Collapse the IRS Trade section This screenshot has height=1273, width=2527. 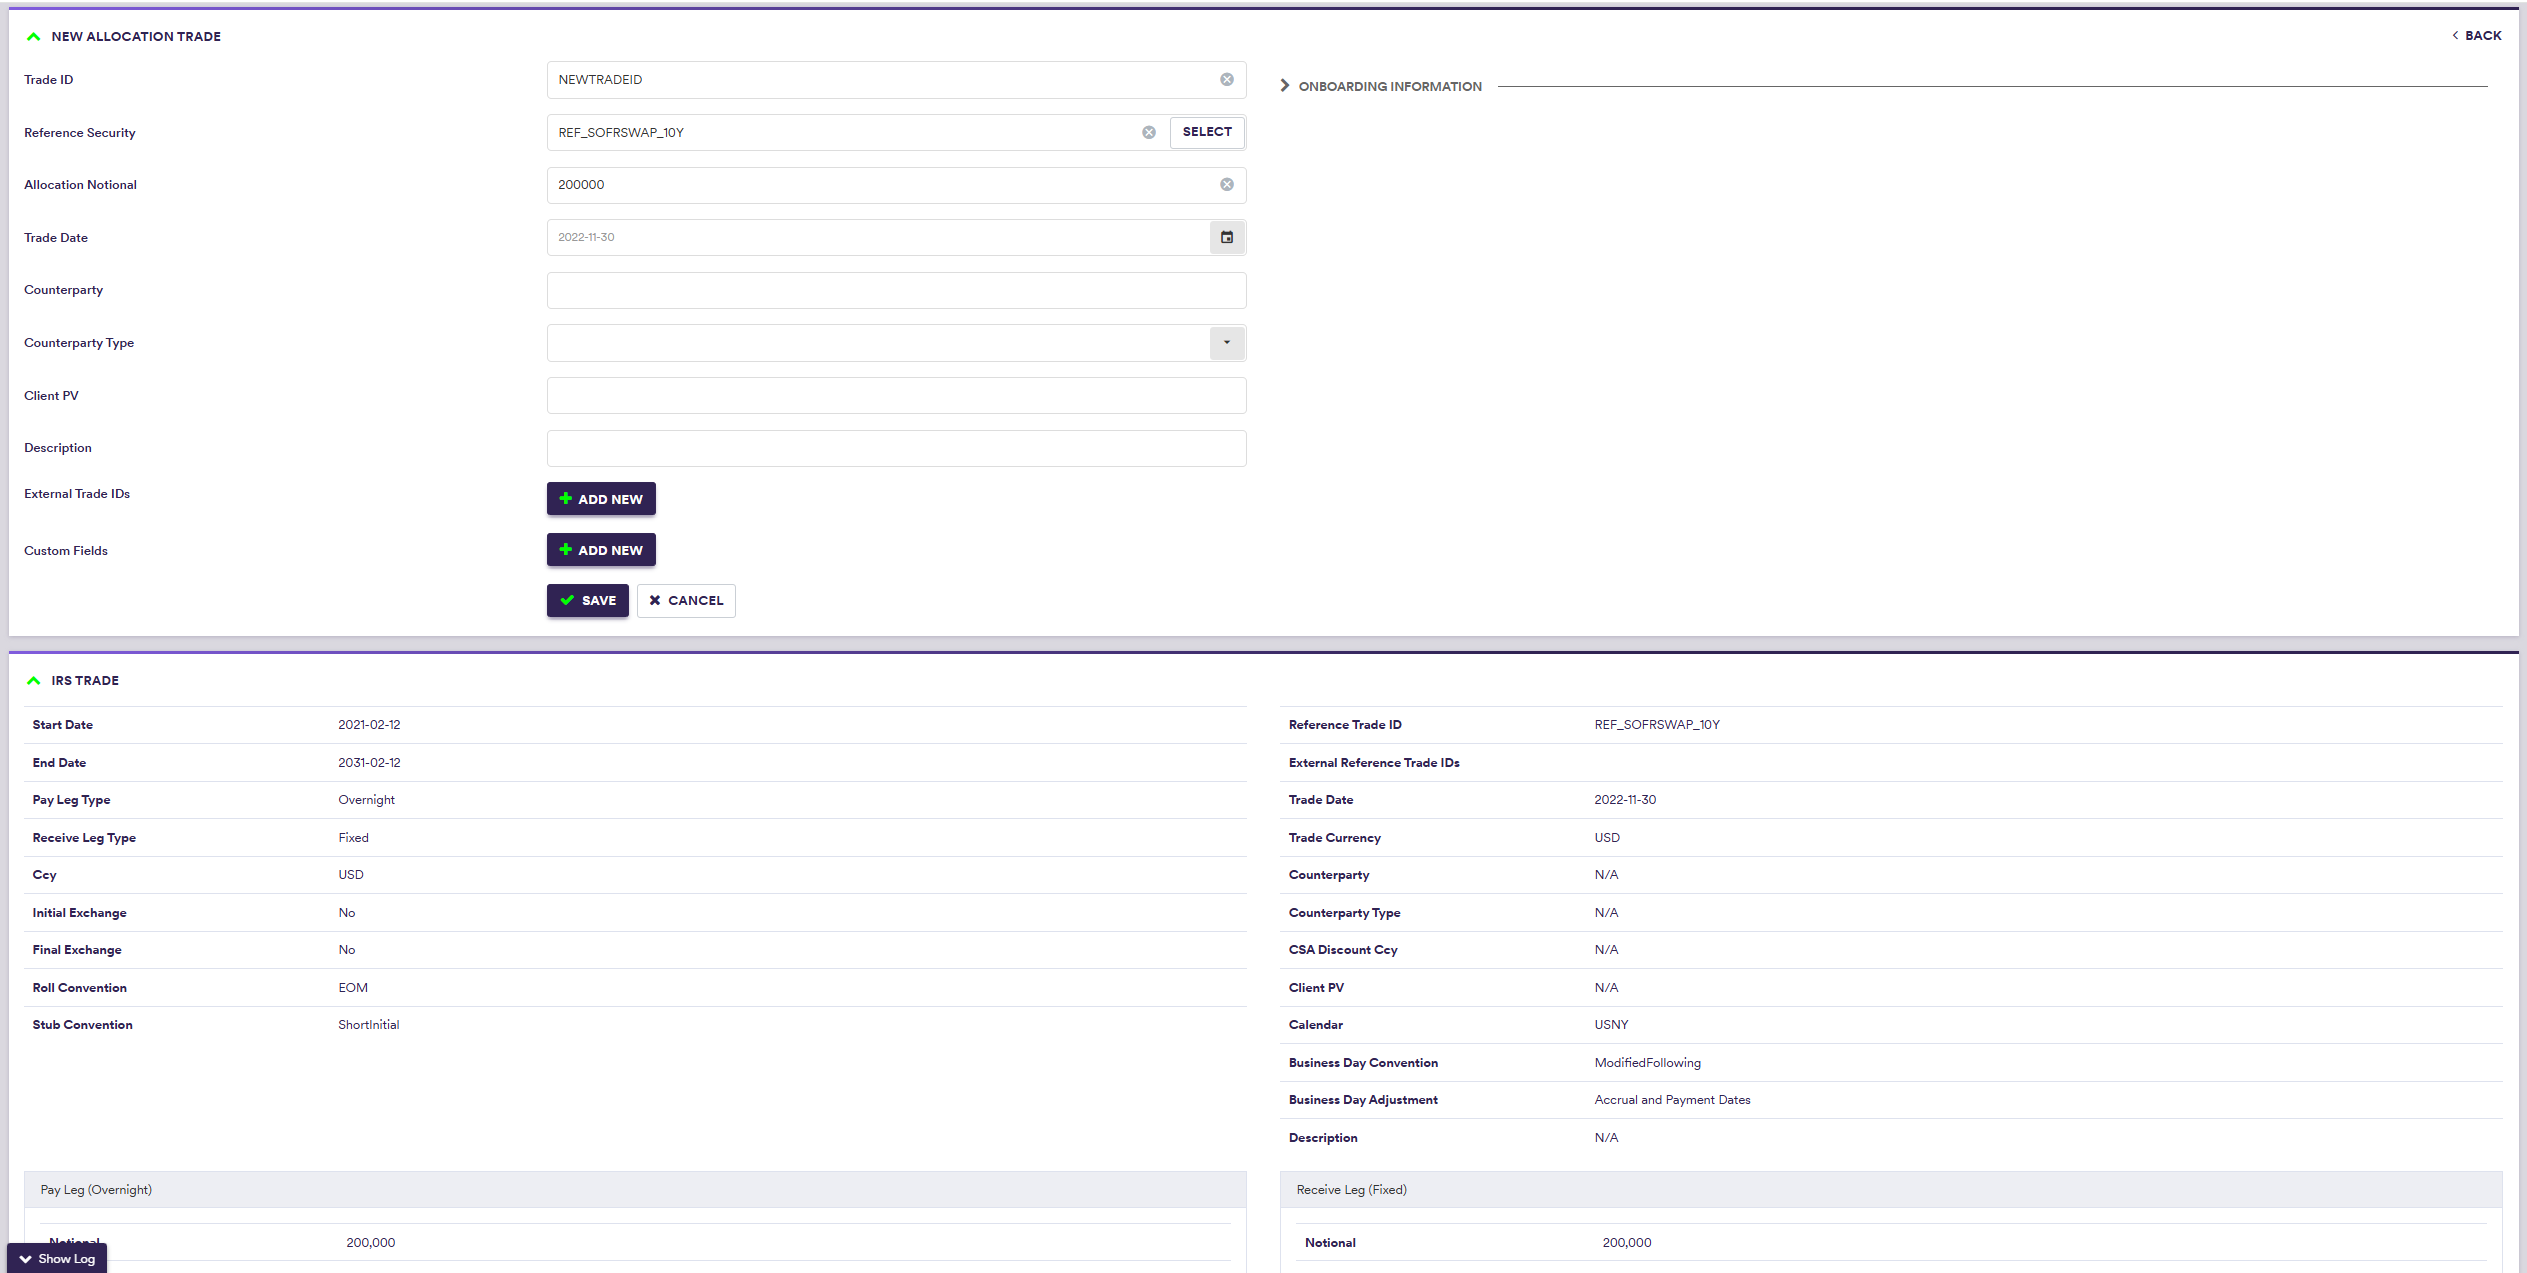[34, 681]
